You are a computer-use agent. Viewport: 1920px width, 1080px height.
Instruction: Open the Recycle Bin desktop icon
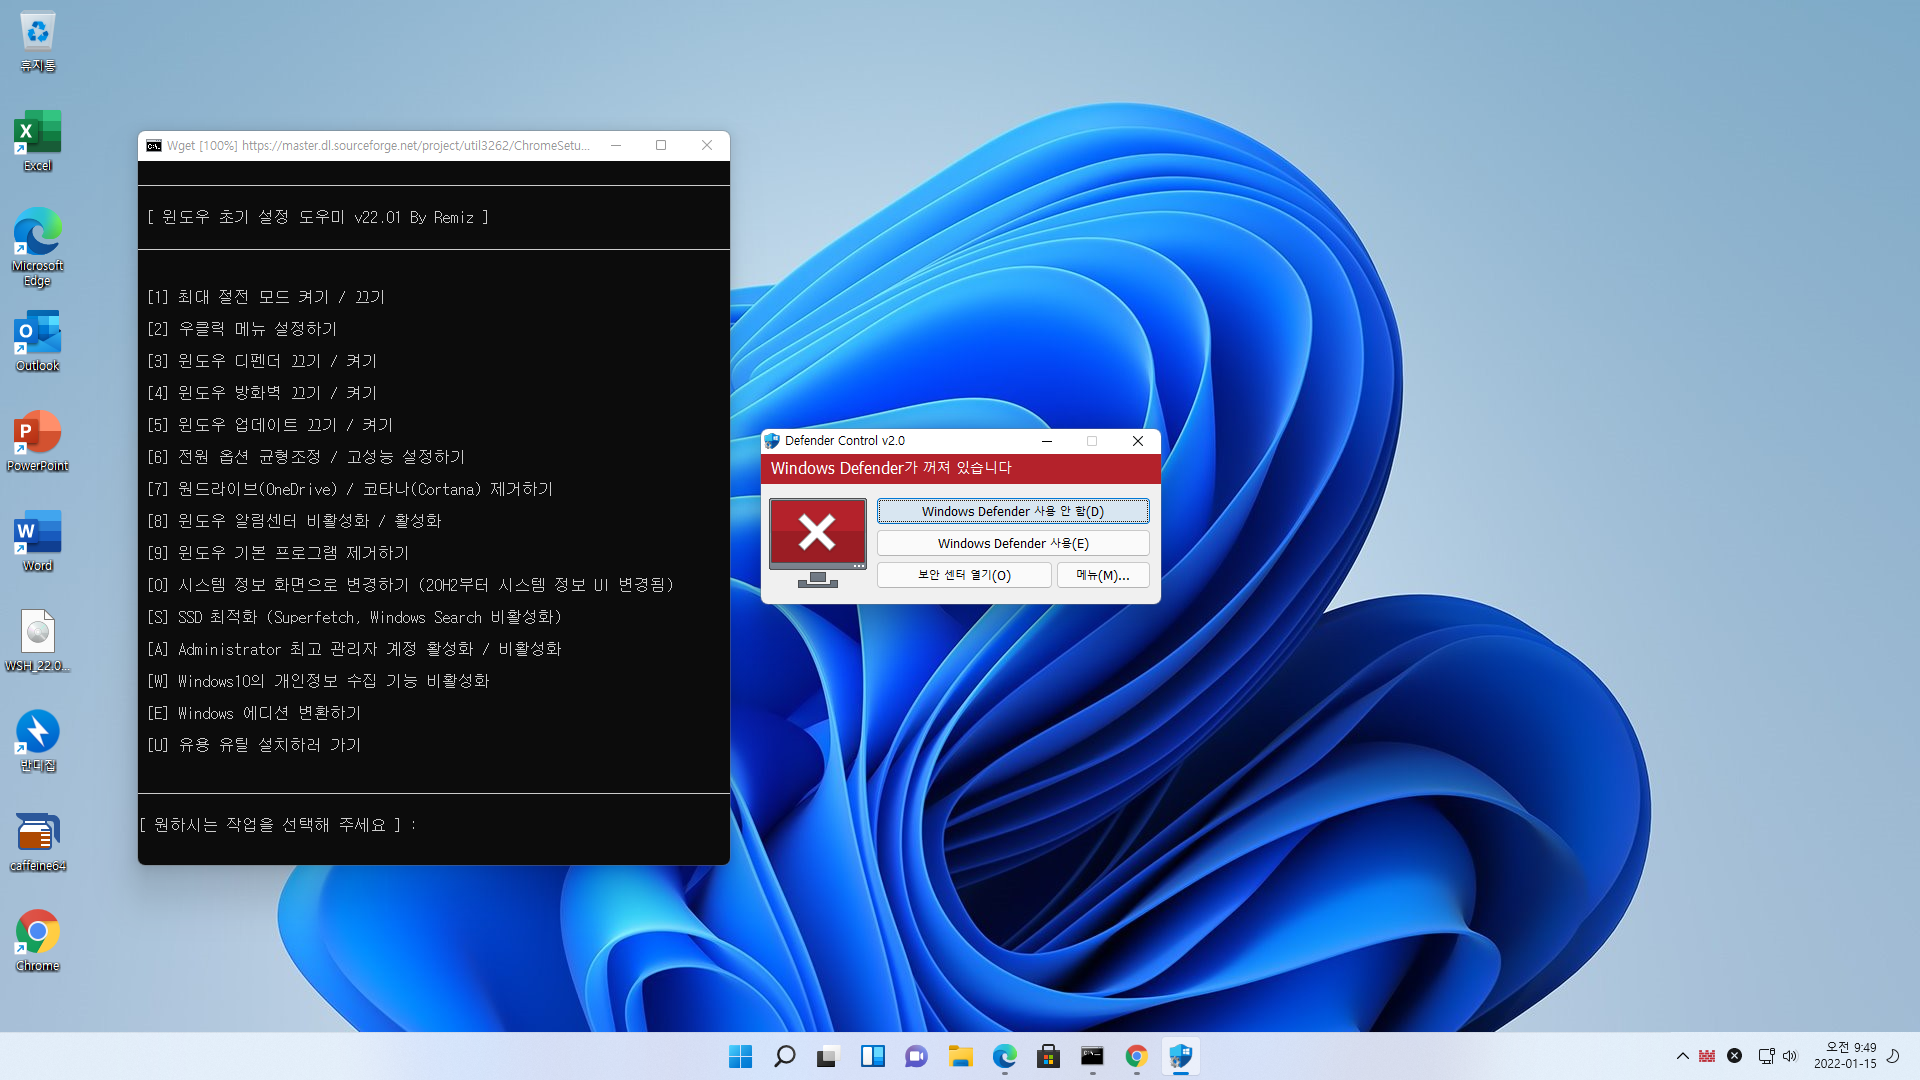38,41
